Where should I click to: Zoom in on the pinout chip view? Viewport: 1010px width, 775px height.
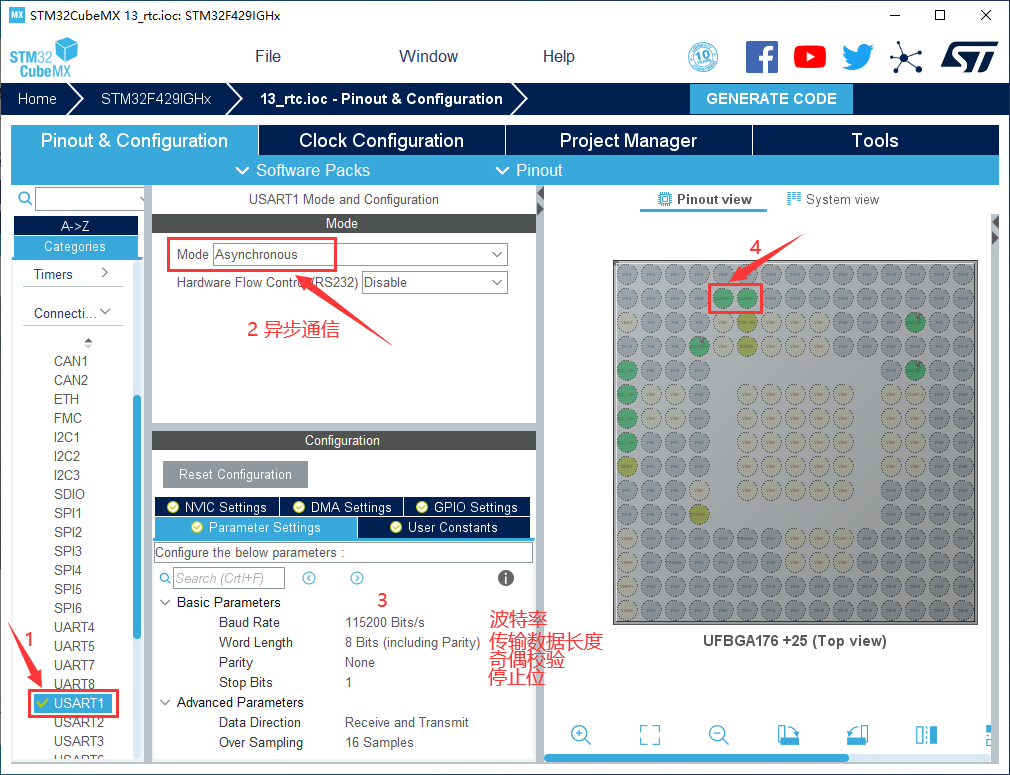580,735
